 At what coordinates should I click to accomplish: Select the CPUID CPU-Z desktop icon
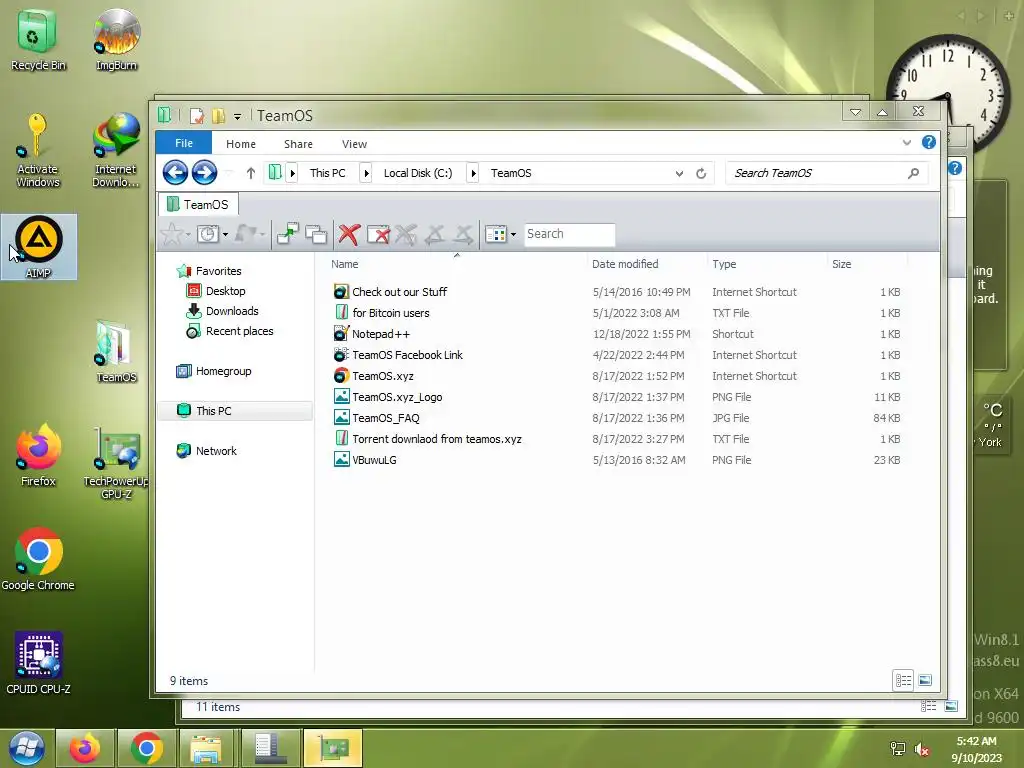coord(39,662)
